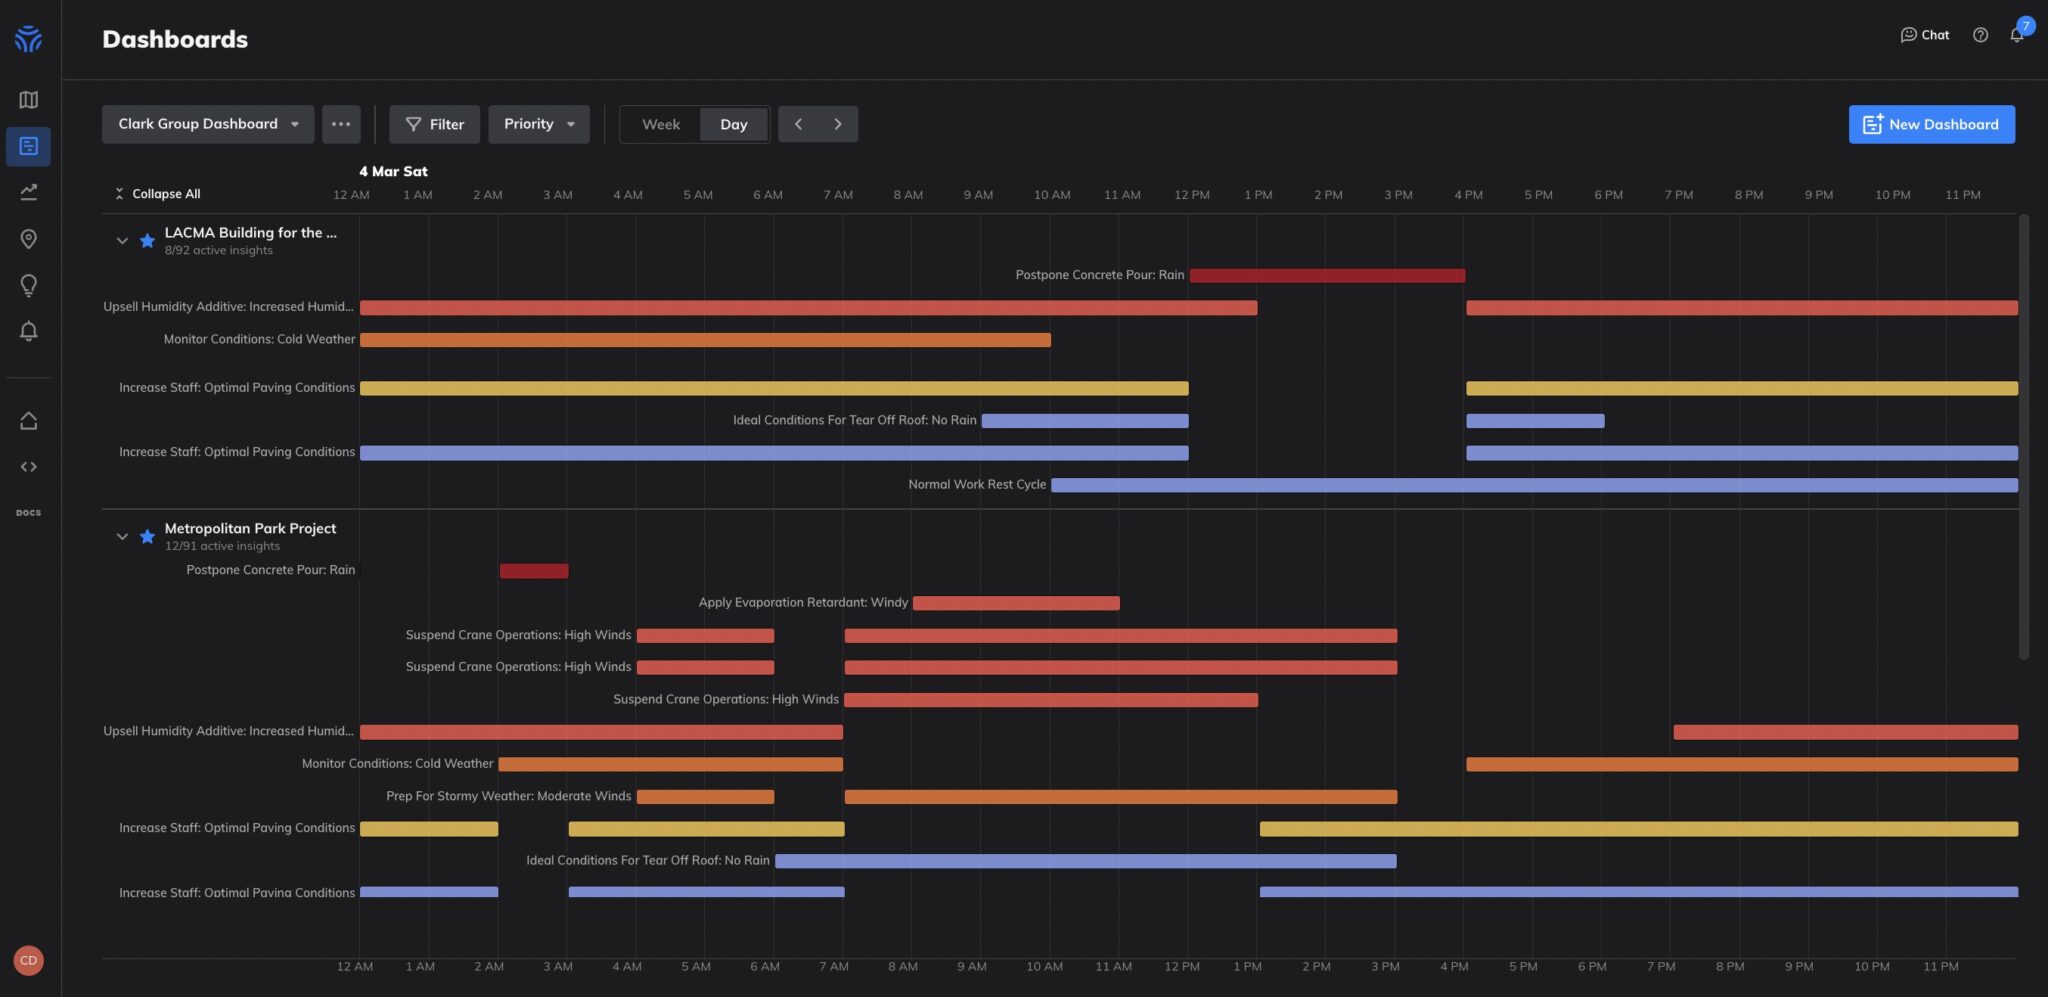The image size is (2048, 997).
Task: Open notifications bell with badge 7
Action: click(x=2017, y=35)
